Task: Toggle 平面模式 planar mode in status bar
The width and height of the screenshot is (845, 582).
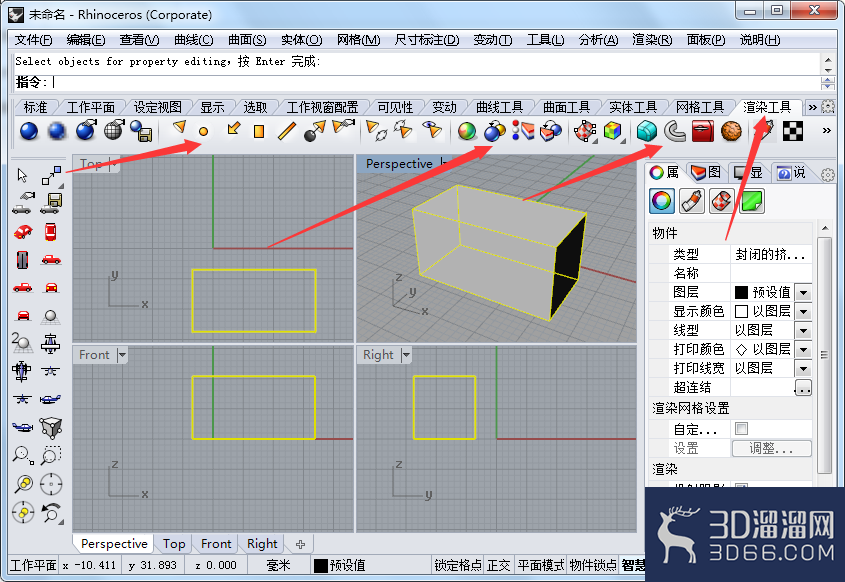Action: pyautogui.click(x=541, y=565)
